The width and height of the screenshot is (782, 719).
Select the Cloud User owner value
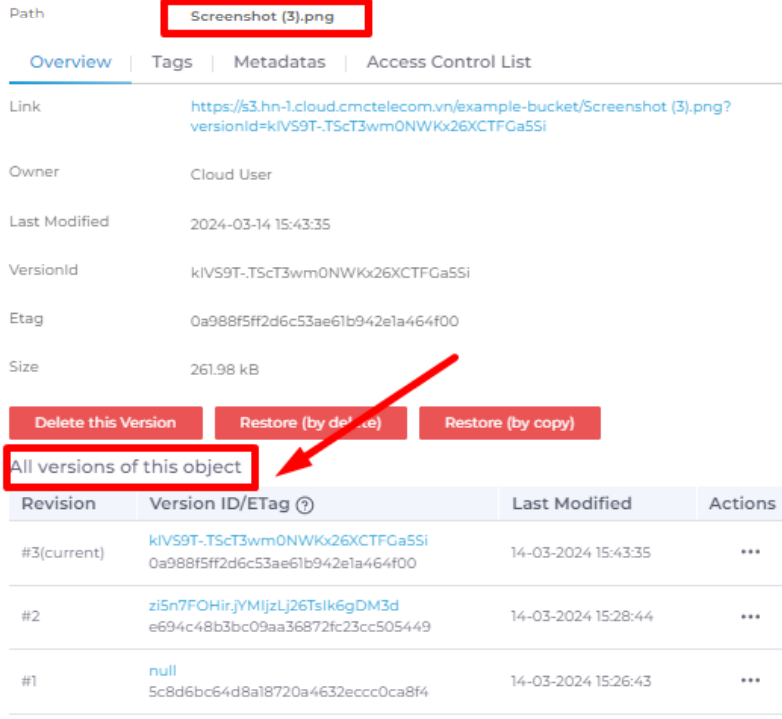[231, 175]
